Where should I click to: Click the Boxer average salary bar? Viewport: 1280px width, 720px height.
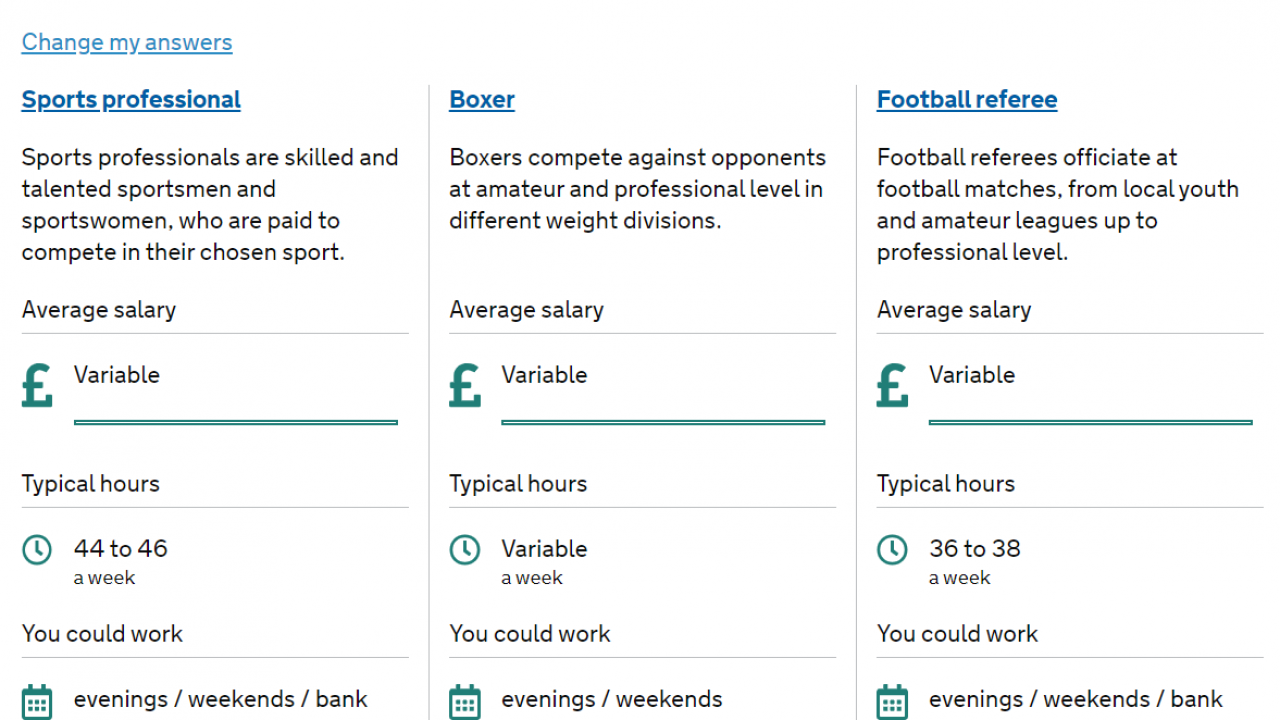663,422
